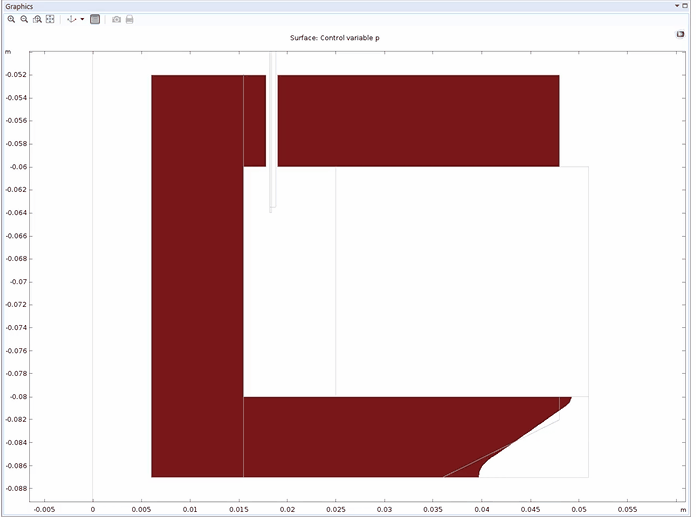Image resolution: width=696 pixels, height=517 pixels.
Task: Click the dark red surface plot region
Action: pos(197,275)
